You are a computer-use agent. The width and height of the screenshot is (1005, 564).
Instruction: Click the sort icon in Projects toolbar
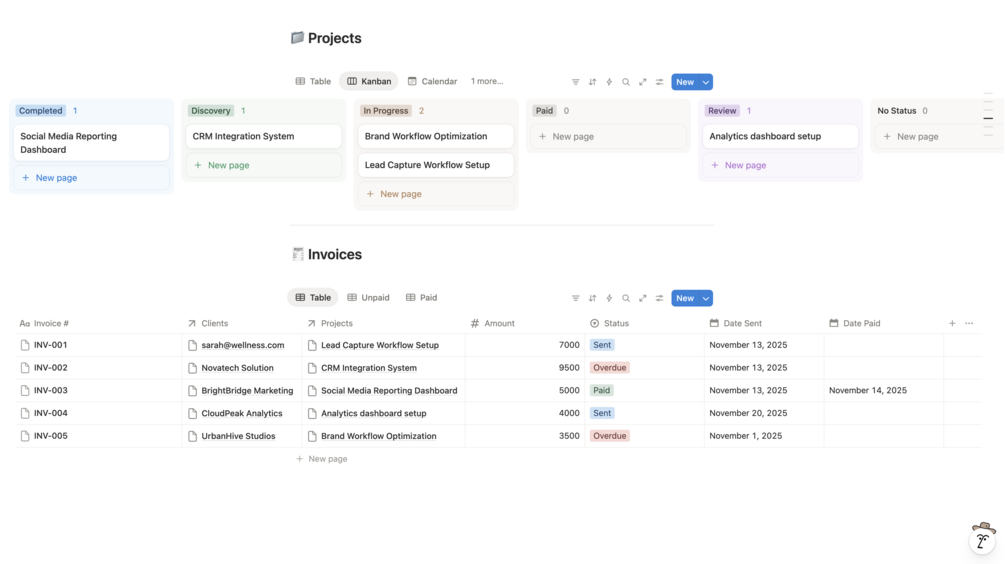click(592, 82)
